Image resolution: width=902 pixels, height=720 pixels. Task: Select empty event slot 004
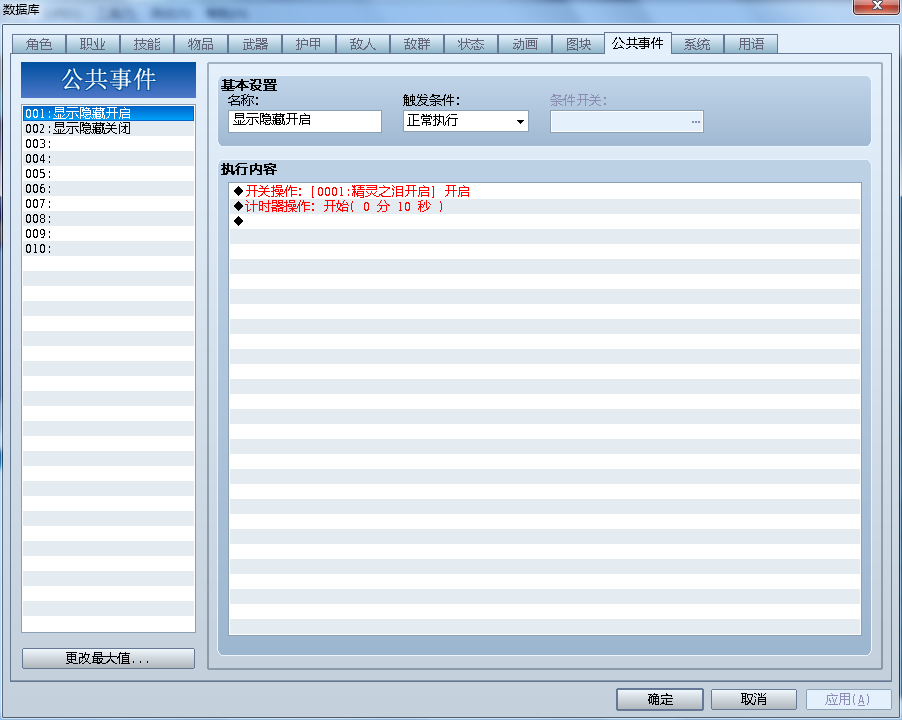[x=108, y=158]
